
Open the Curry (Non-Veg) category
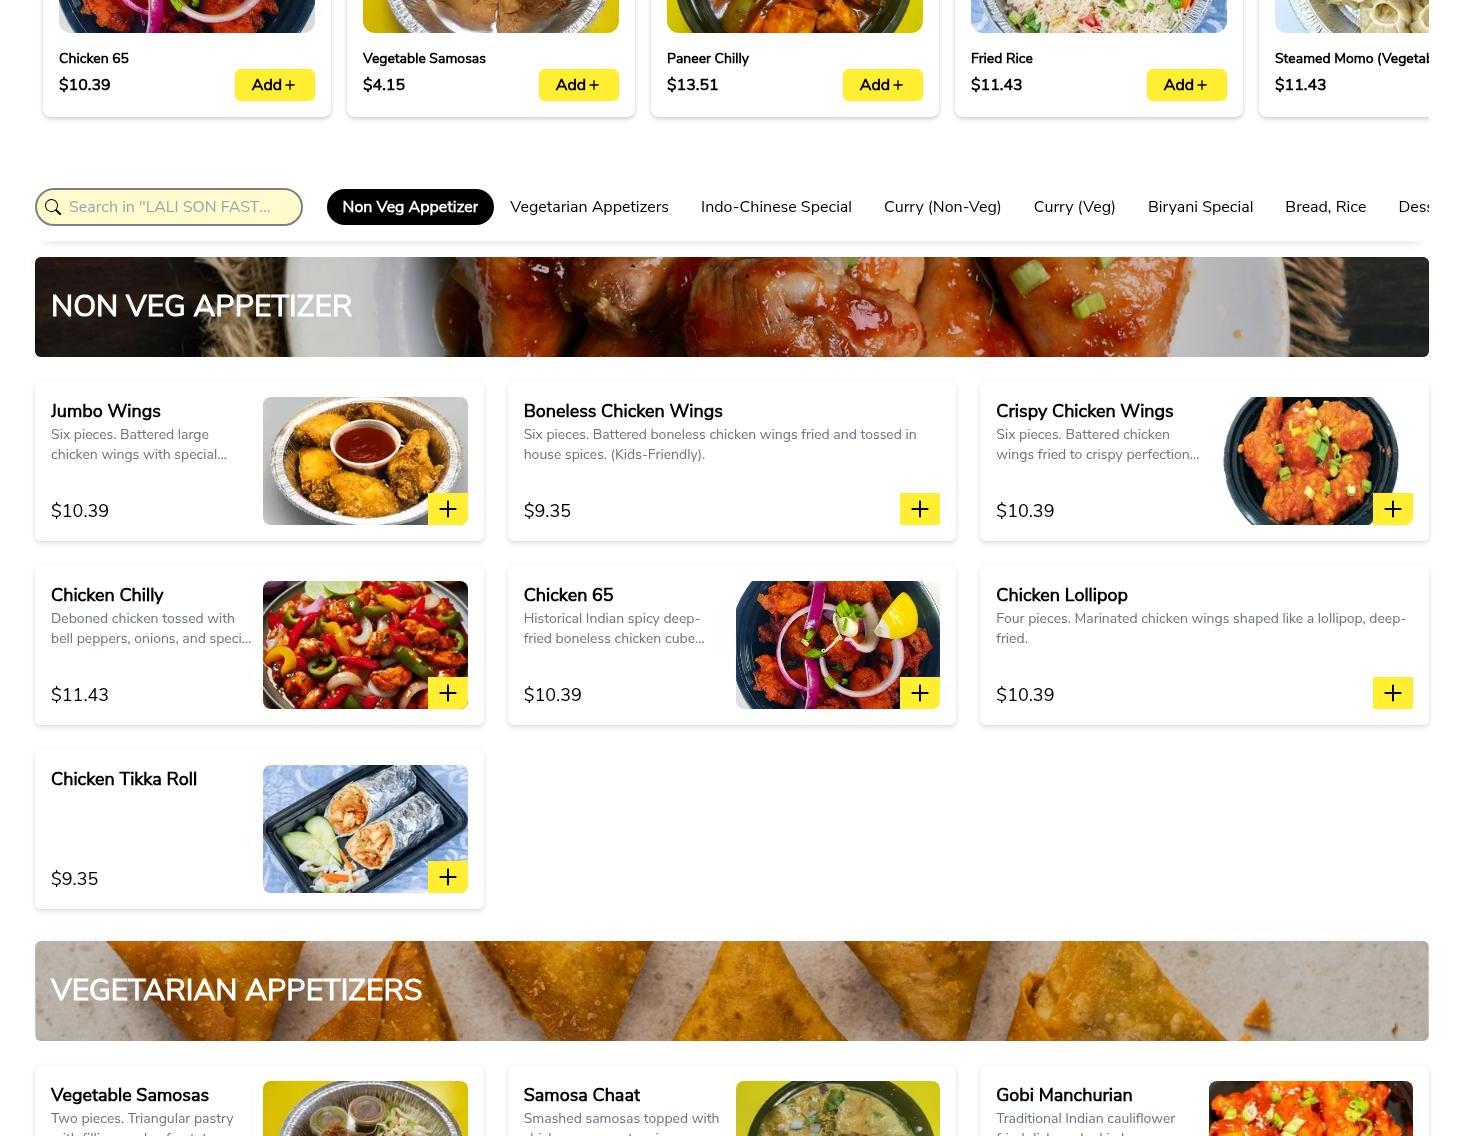tap(942, 207)
